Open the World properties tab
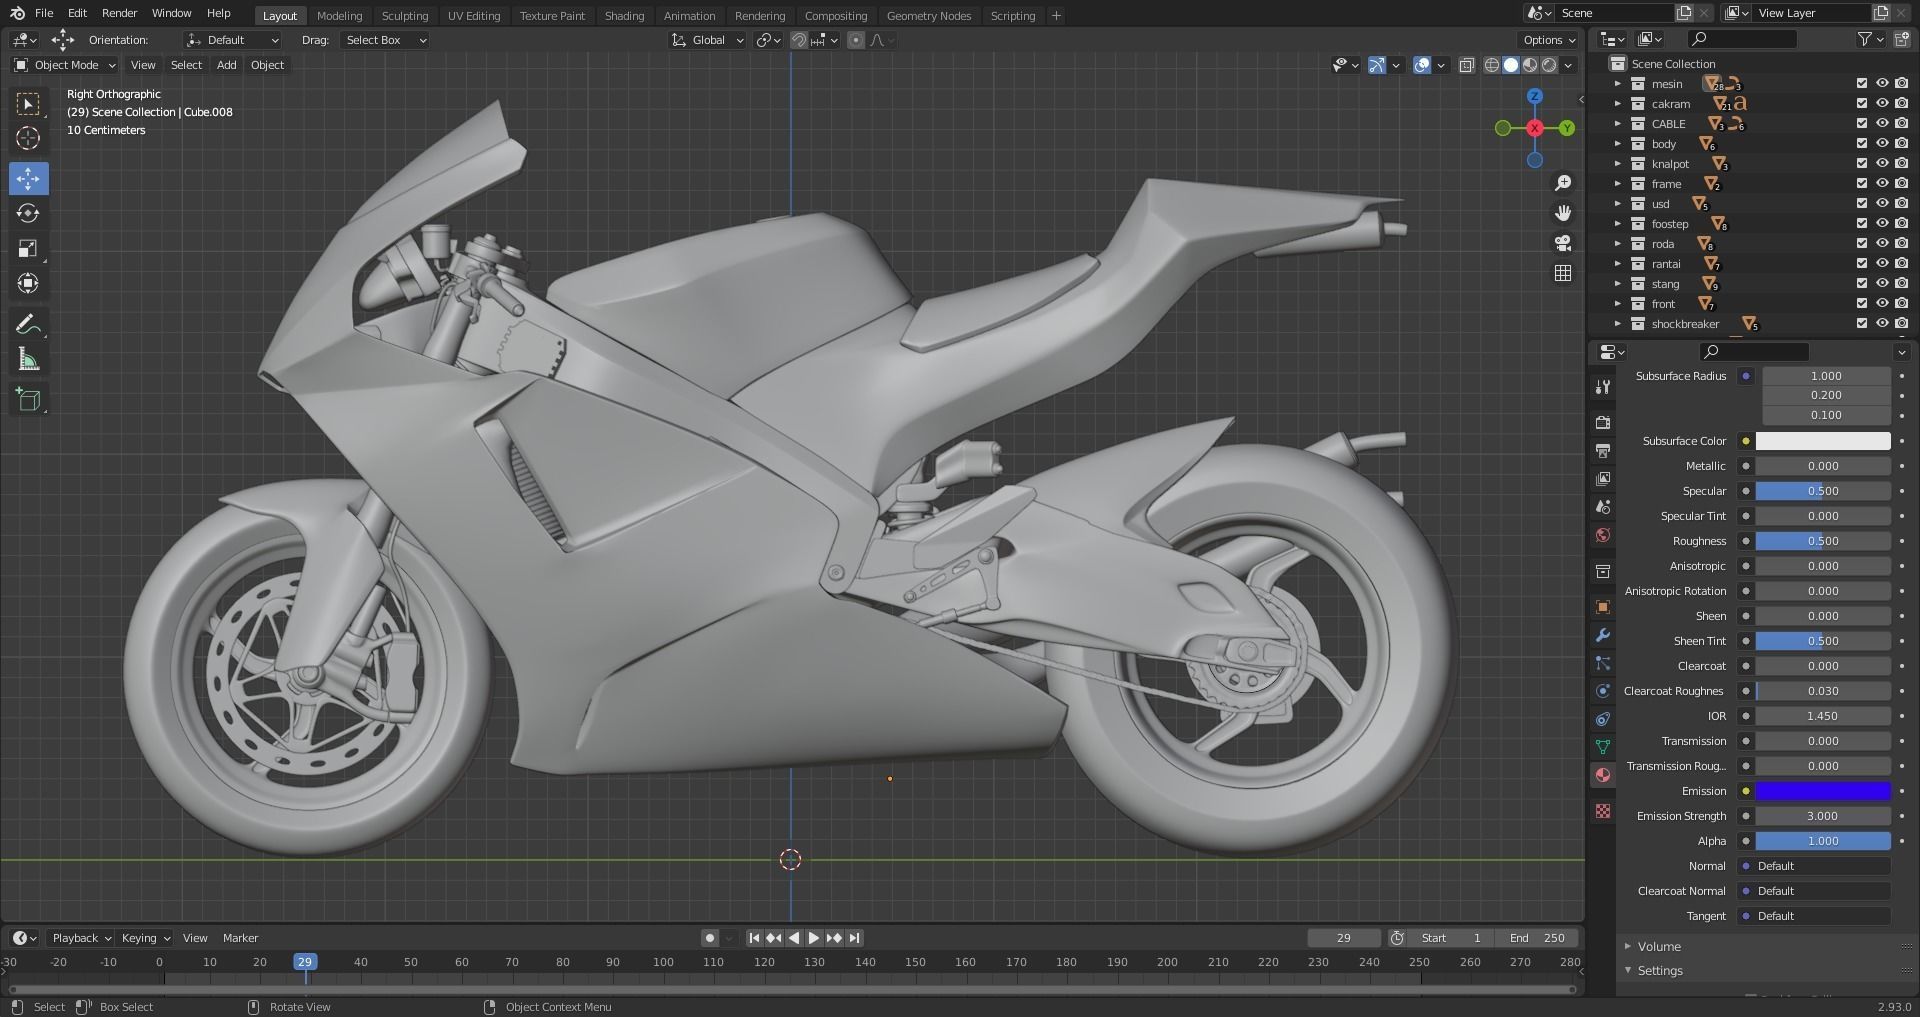Image resolution: width=1920 pixels, height=1017 pixels. pyautogui.click(x=1603, y=535)
